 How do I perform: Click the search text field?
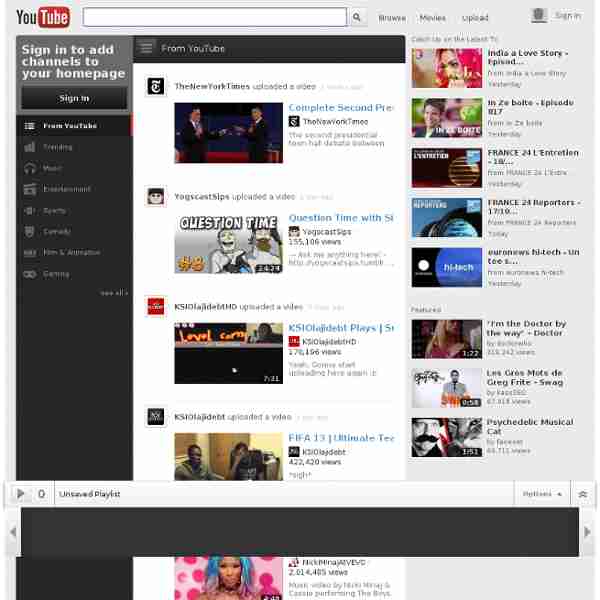pos(215,17)
